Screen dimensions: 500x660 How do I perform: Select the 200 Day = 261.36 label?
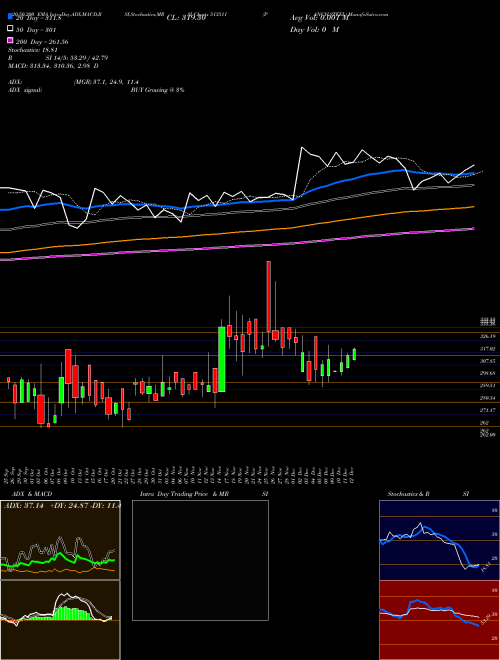42,42
